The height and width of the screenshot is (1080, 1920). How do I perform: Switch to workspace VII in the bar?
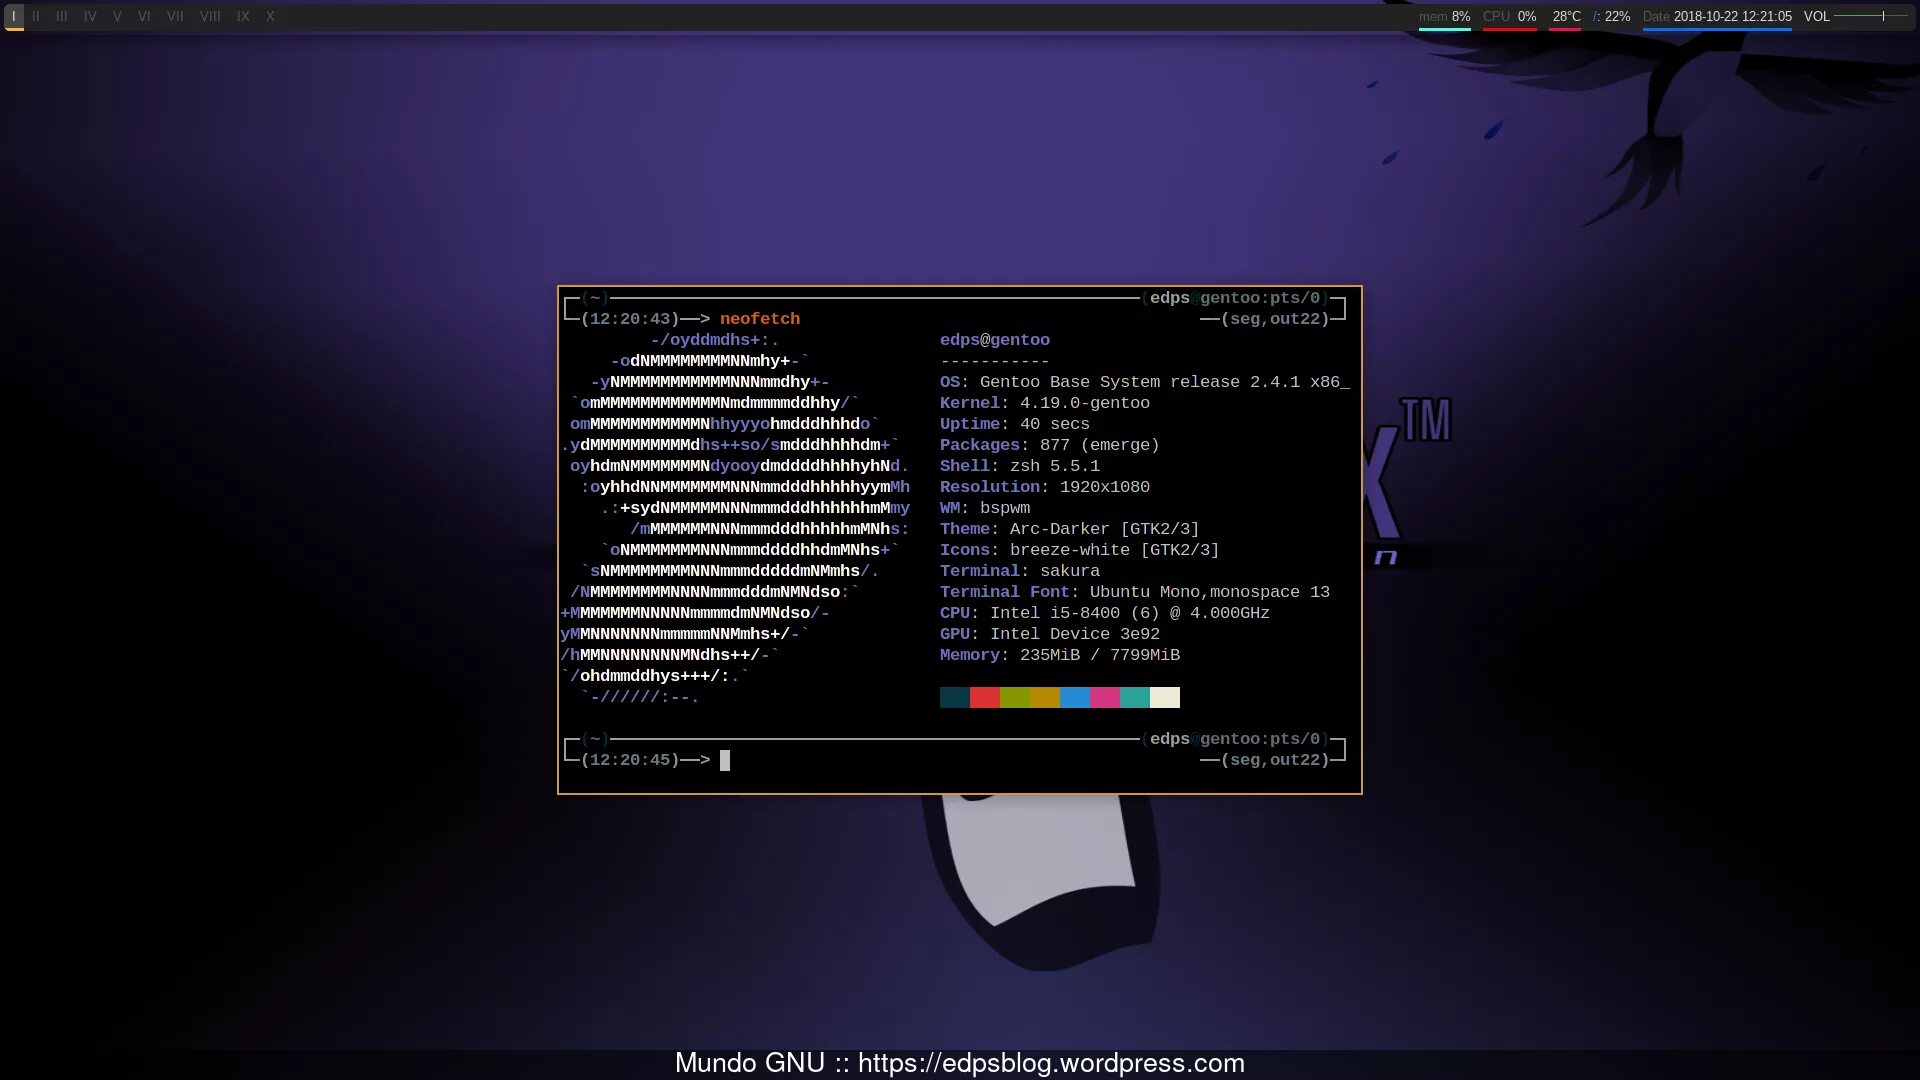175,17
